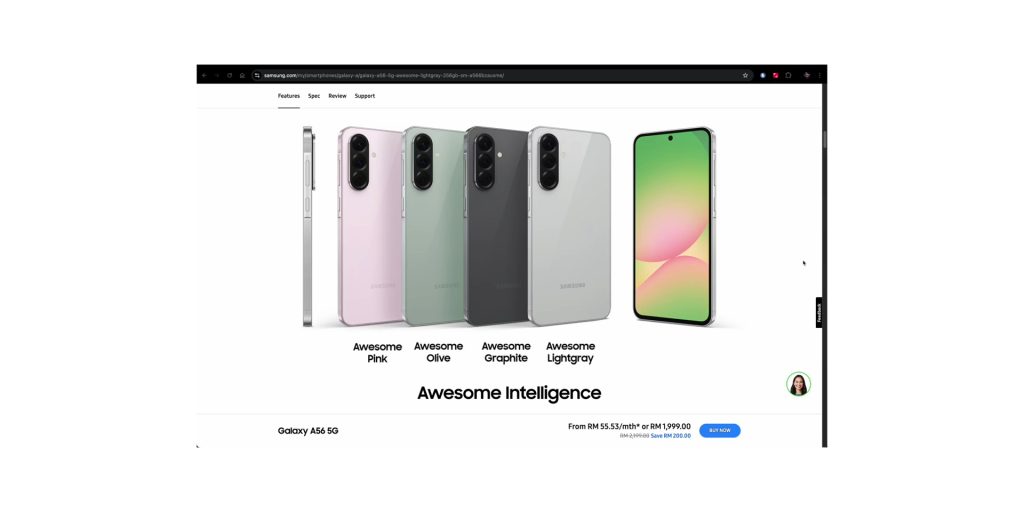Go to the Support tab

point(364,96)
